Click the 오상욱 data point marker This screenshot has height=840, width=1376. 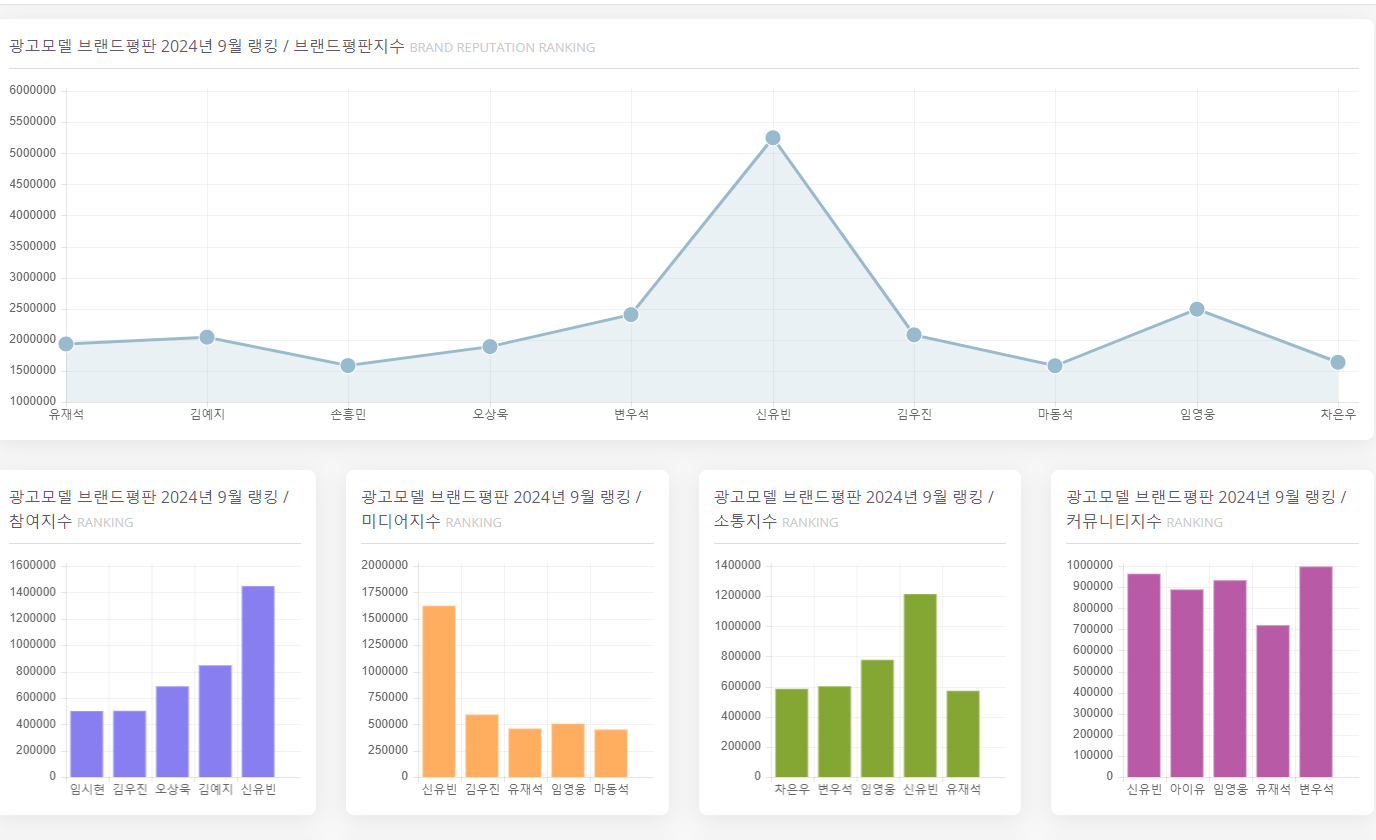click(x=490, y=347)
